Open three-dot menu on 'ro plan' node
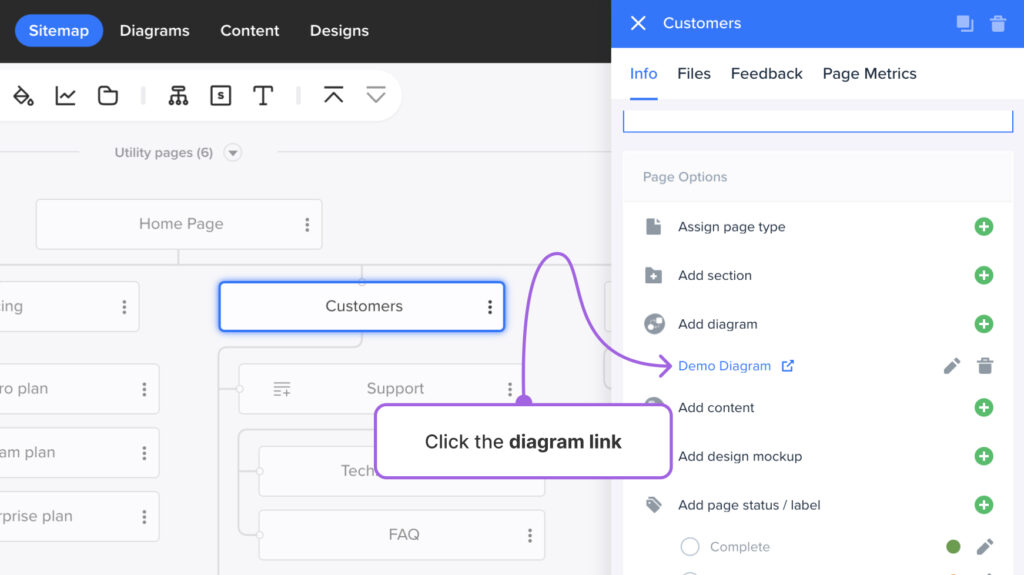The image size is (1024, 575). tap(144, 389)
